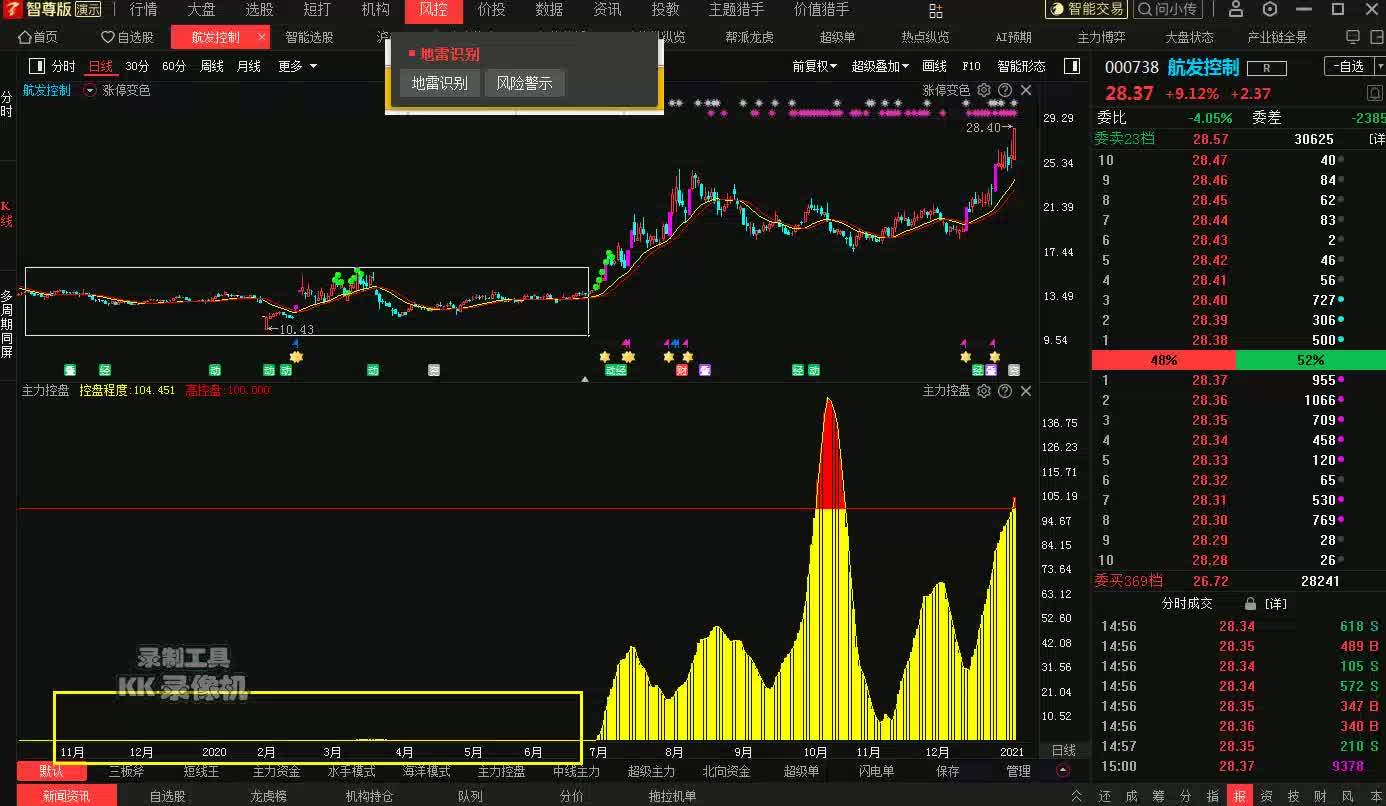The width and height of the screenshot is (1386, 806).
Task: Click the 日线 label beside the date axis
Action: 1064,750
